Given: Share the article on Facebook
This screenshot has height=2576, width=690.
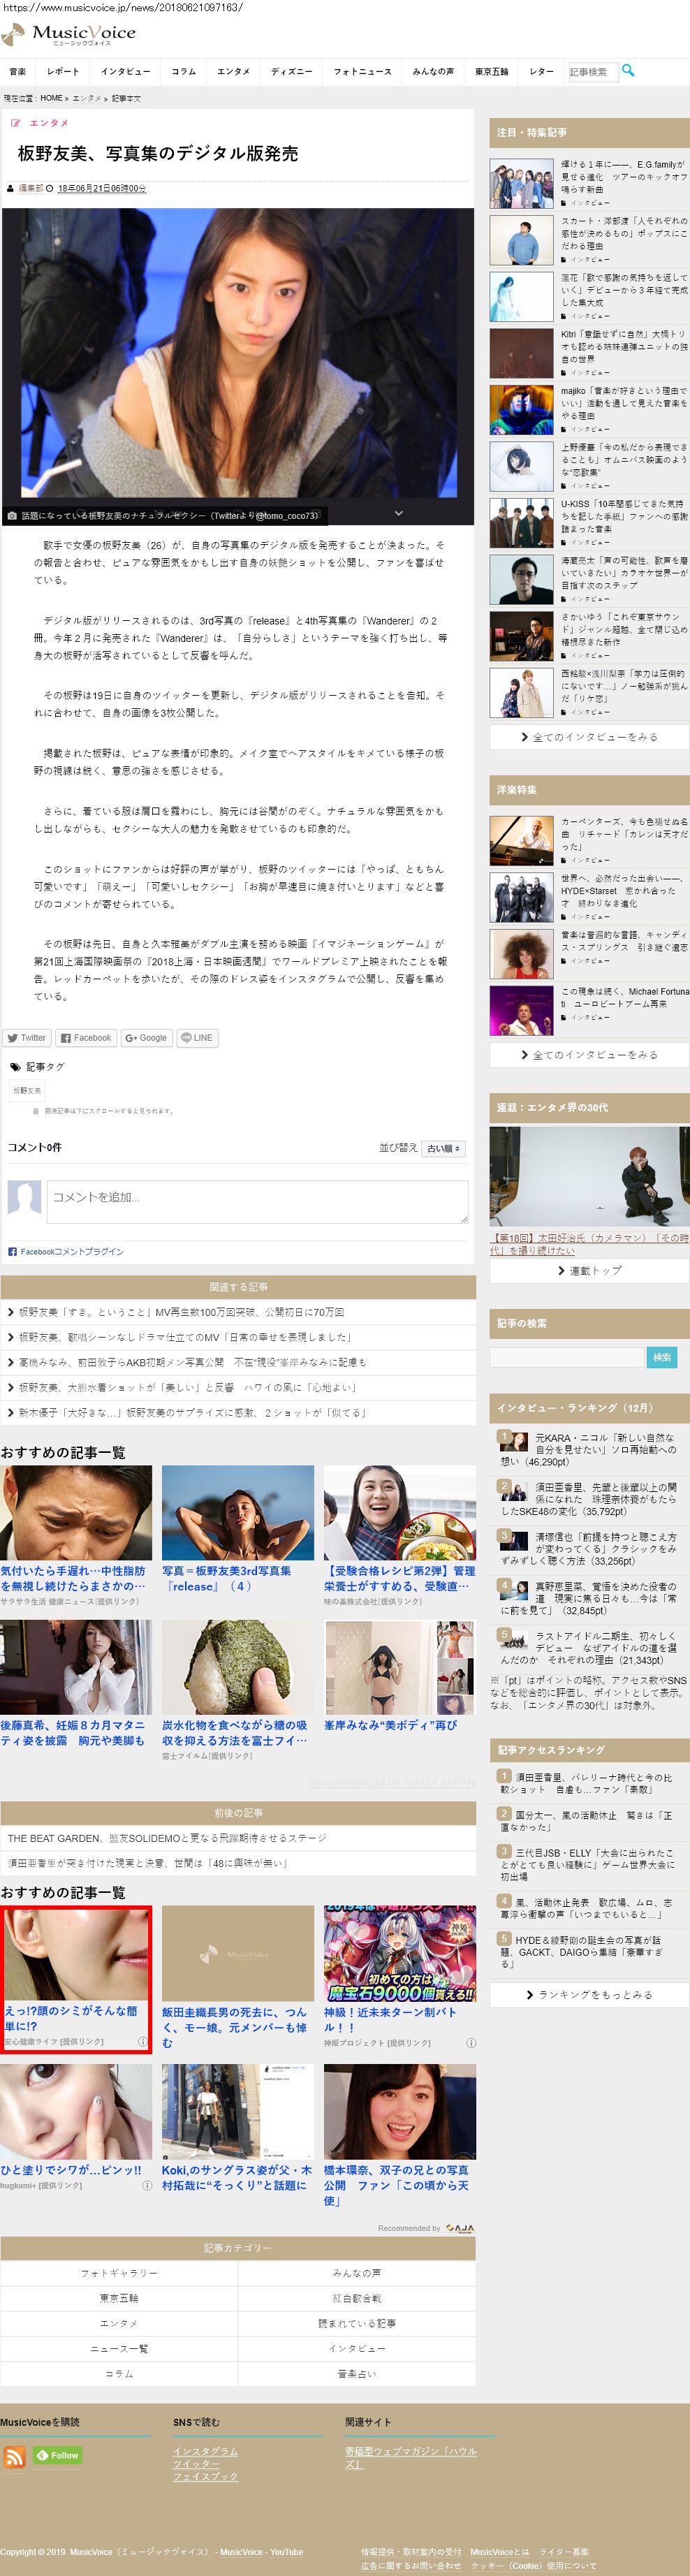Looking at the screenshot, I should tap(85, 1038).
